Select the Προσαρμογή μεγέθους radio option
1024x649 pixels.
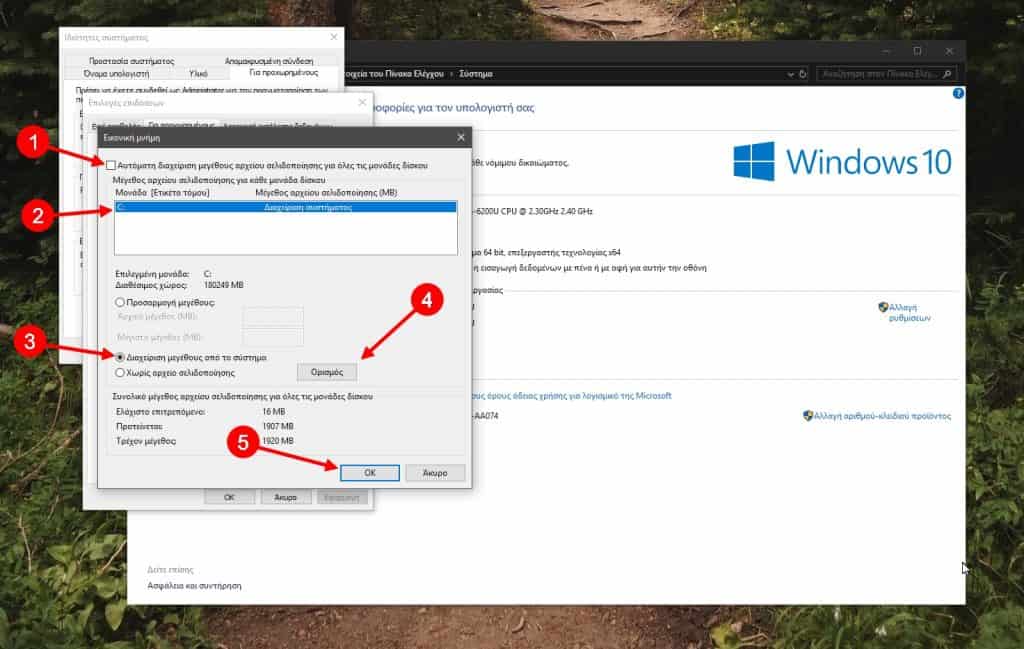121,301
